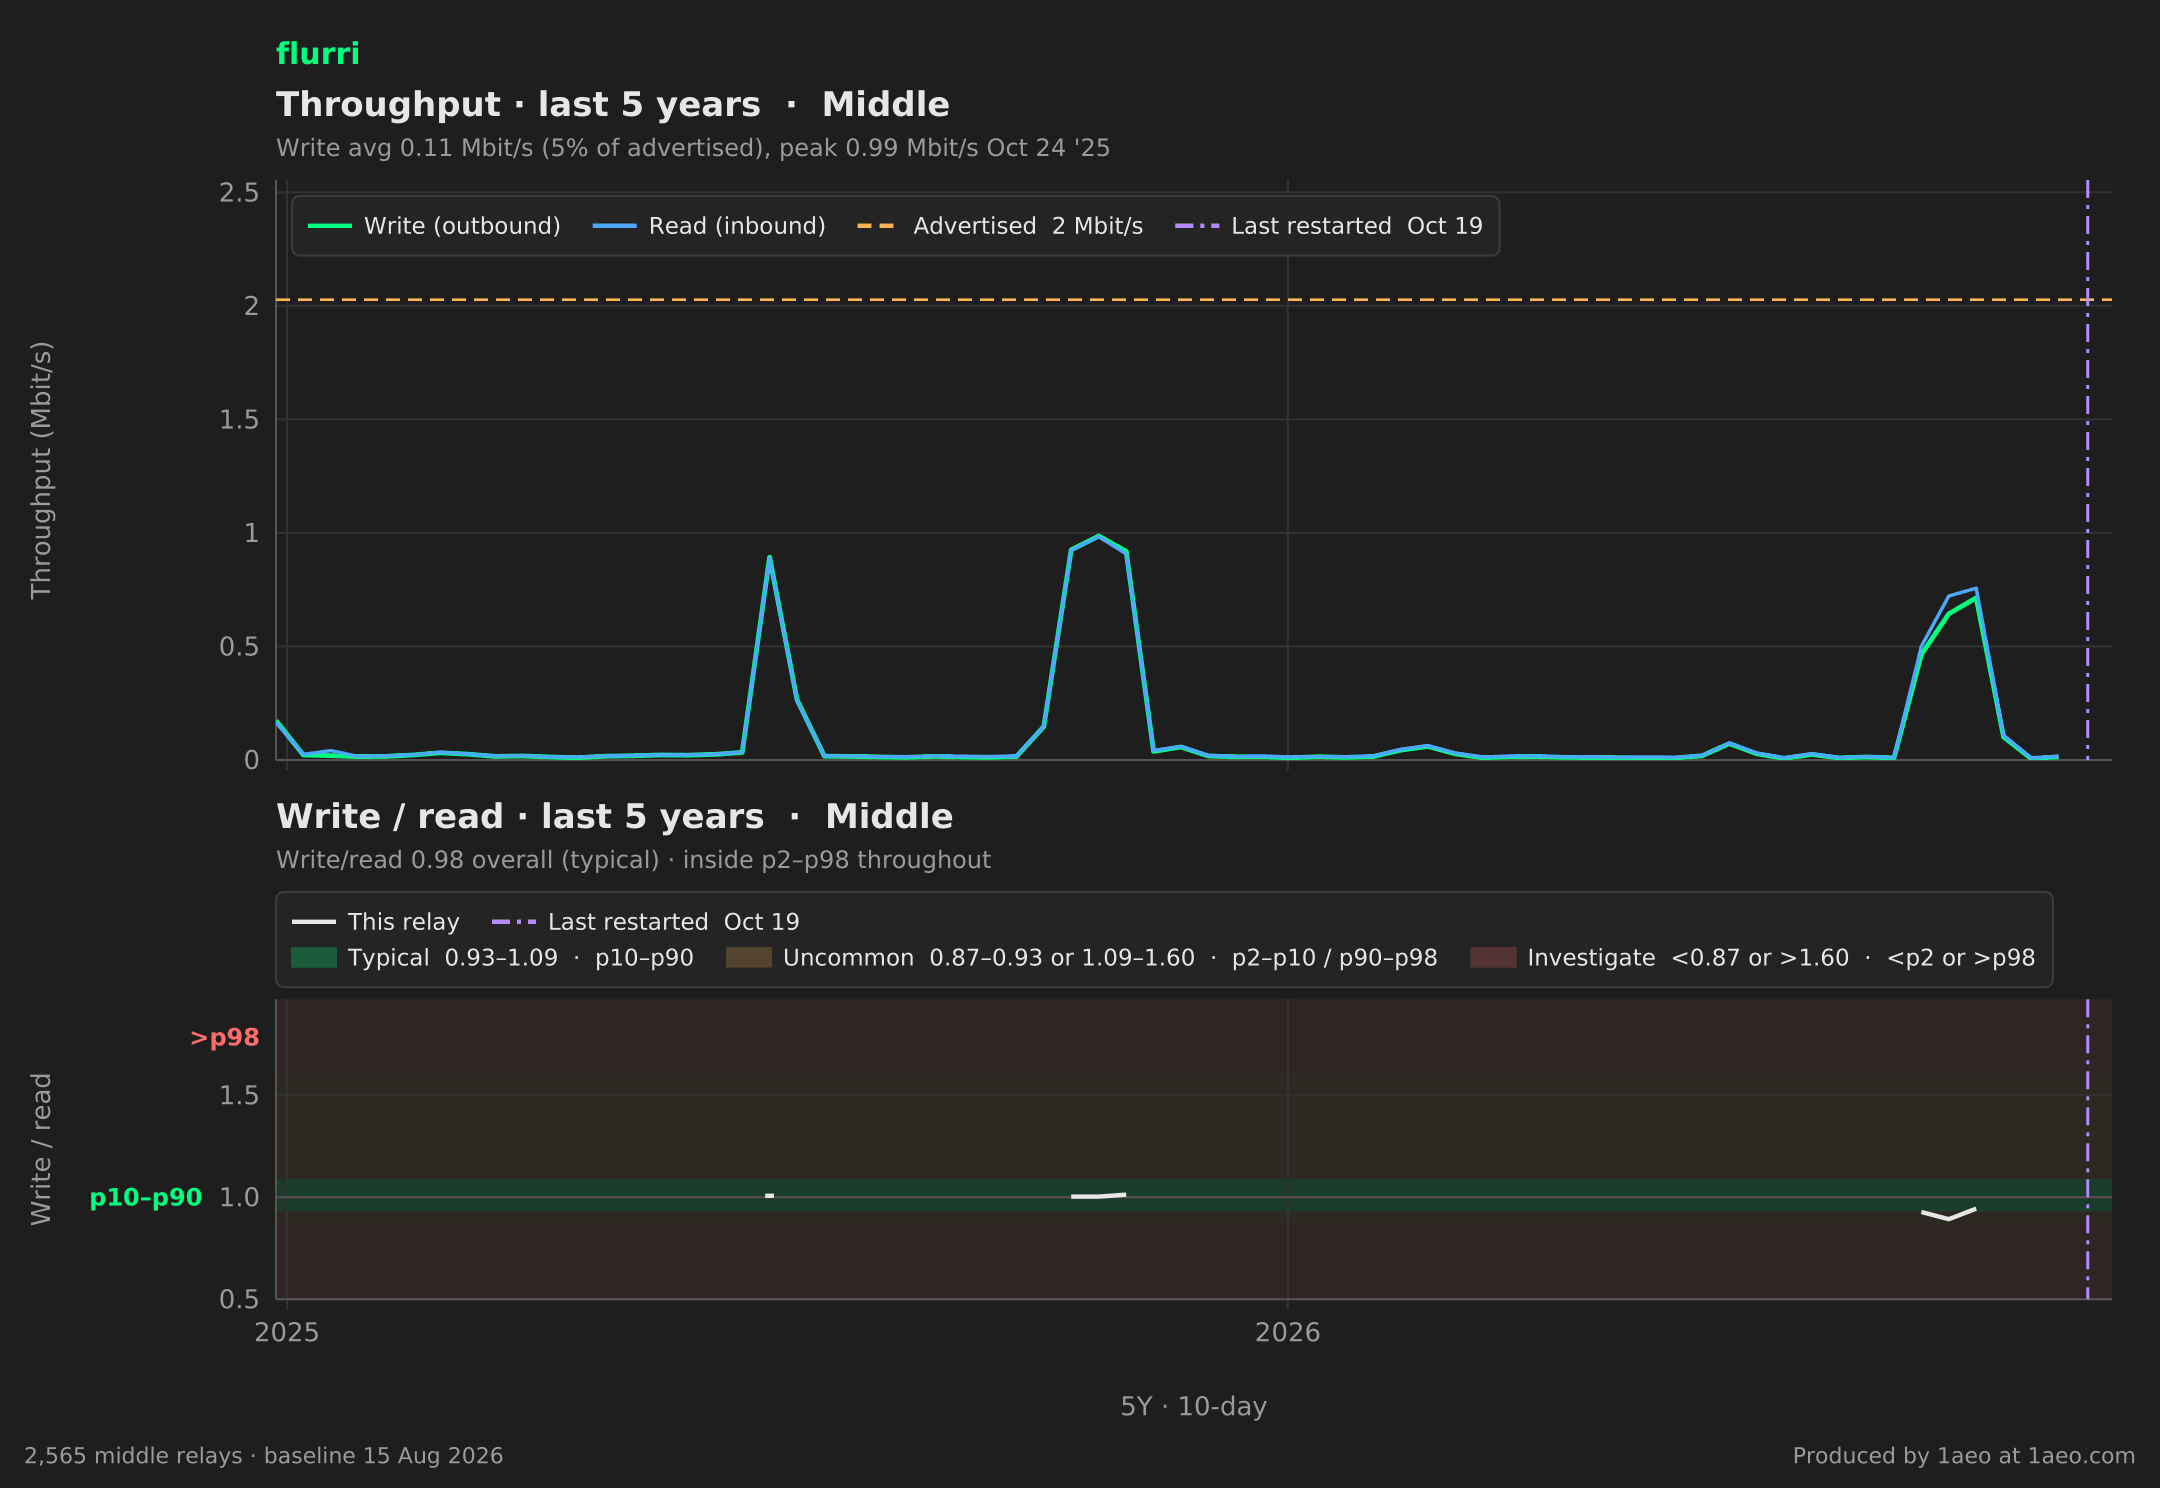Click the tallest throughput peak near 1 Mbit/s
This screenshot has width=2160, height=1488.
click(1098, 537)
